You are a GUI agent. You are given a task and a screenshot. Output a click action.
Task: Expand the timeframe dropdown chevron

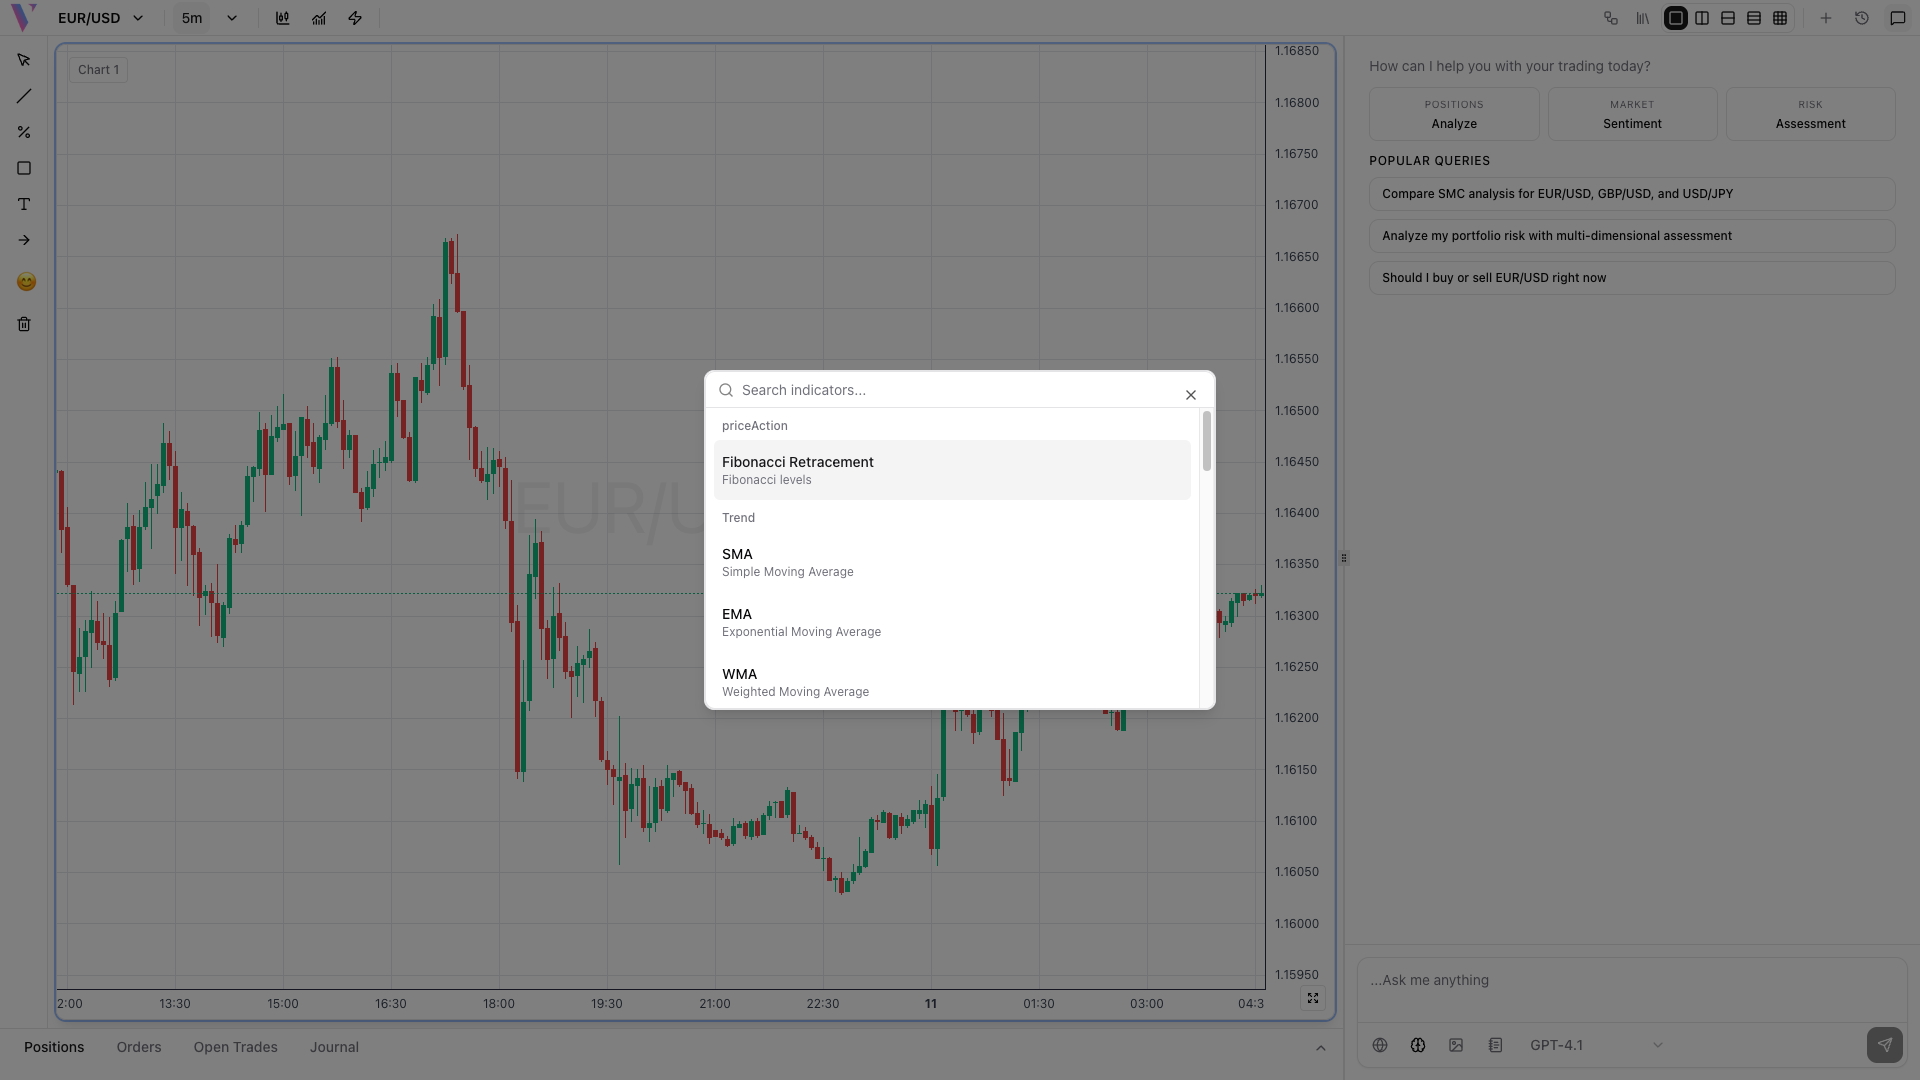point(232,18)
